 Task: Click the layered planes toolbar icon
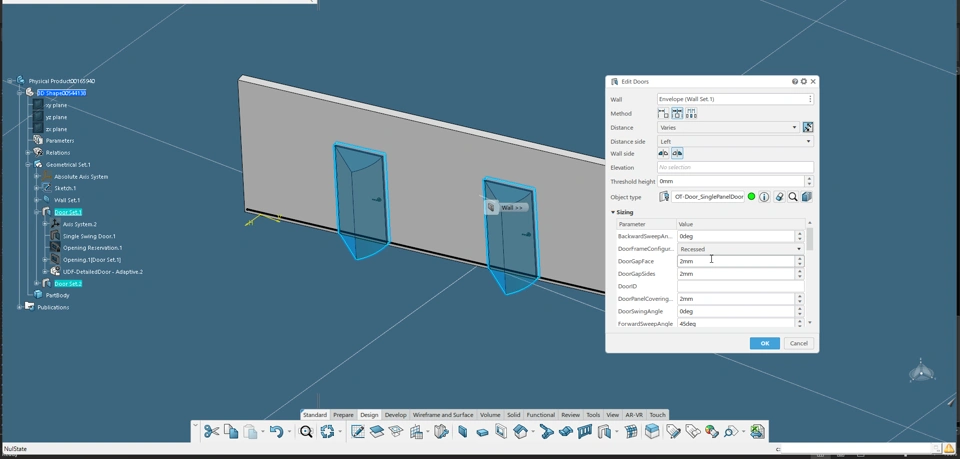377,432
